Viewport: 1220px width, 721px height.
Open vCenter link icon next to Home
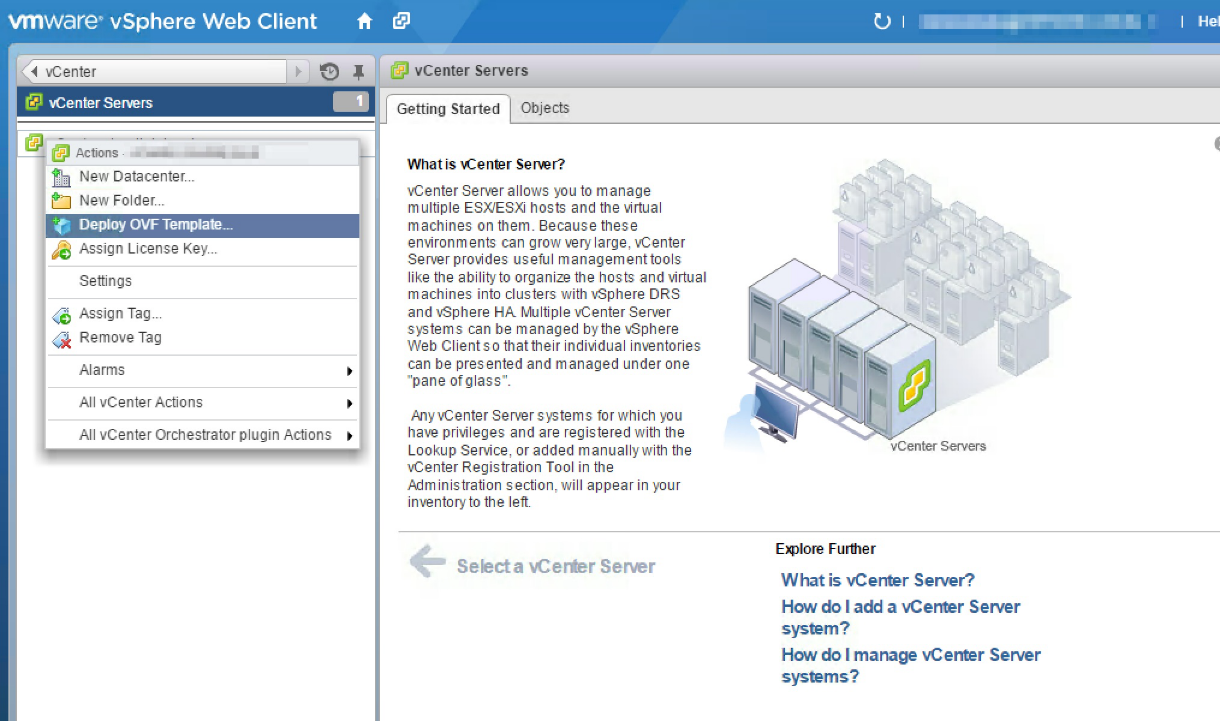click(401, 21)
